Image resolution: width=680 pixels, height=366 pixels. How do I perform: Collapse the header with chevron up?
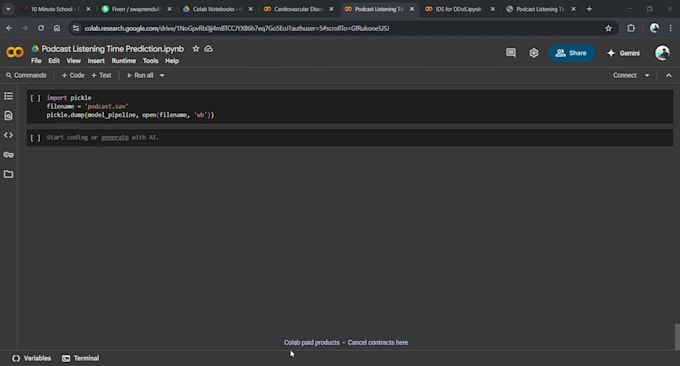(669, 75)
